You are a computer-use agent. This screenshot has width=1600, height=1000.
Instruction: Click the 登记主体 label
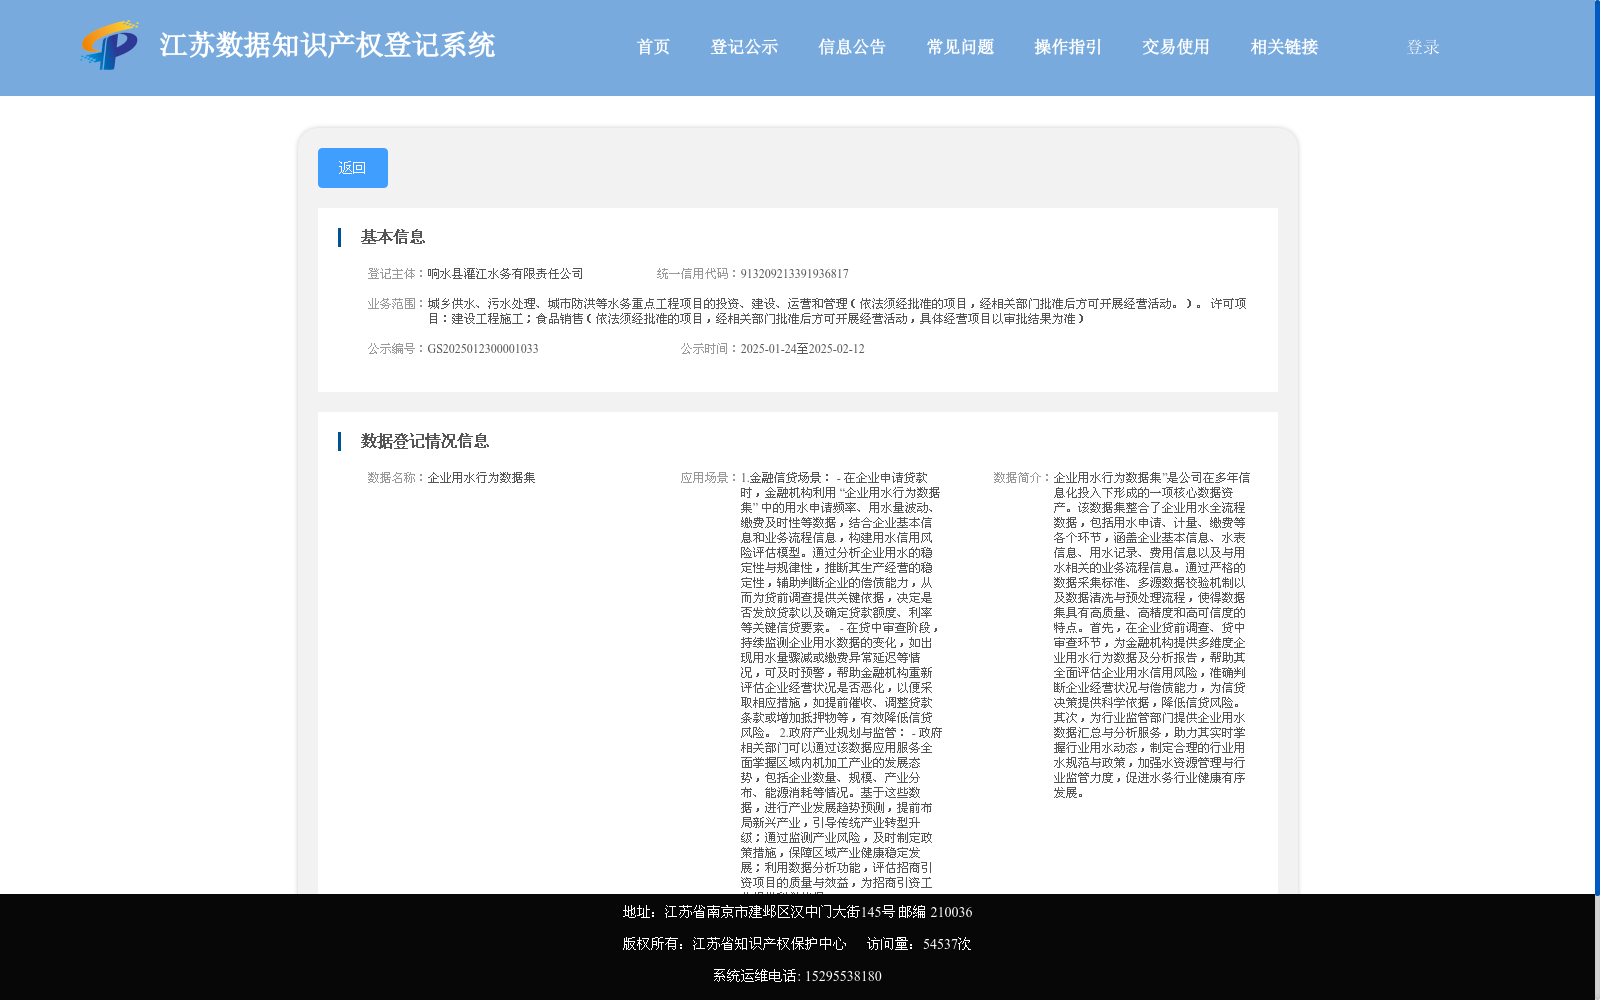(x=397, y=274)
